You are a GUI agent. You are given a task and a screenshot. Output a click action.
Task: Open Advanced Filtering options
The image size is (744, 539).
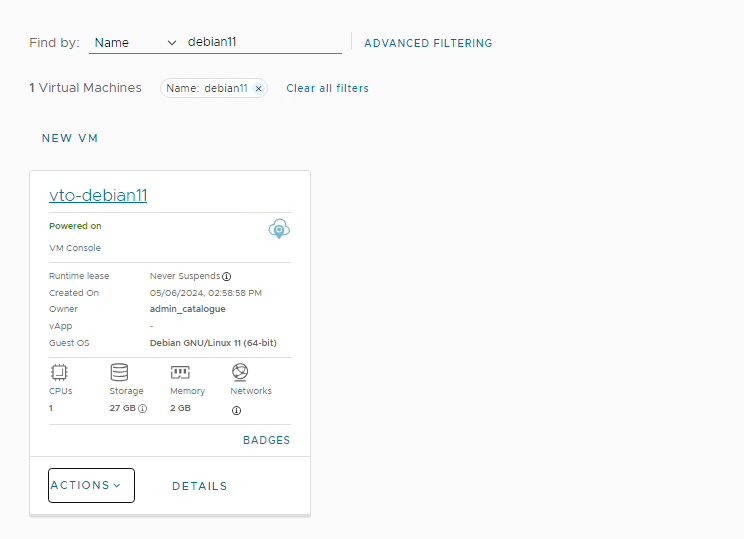coord(428,43)
